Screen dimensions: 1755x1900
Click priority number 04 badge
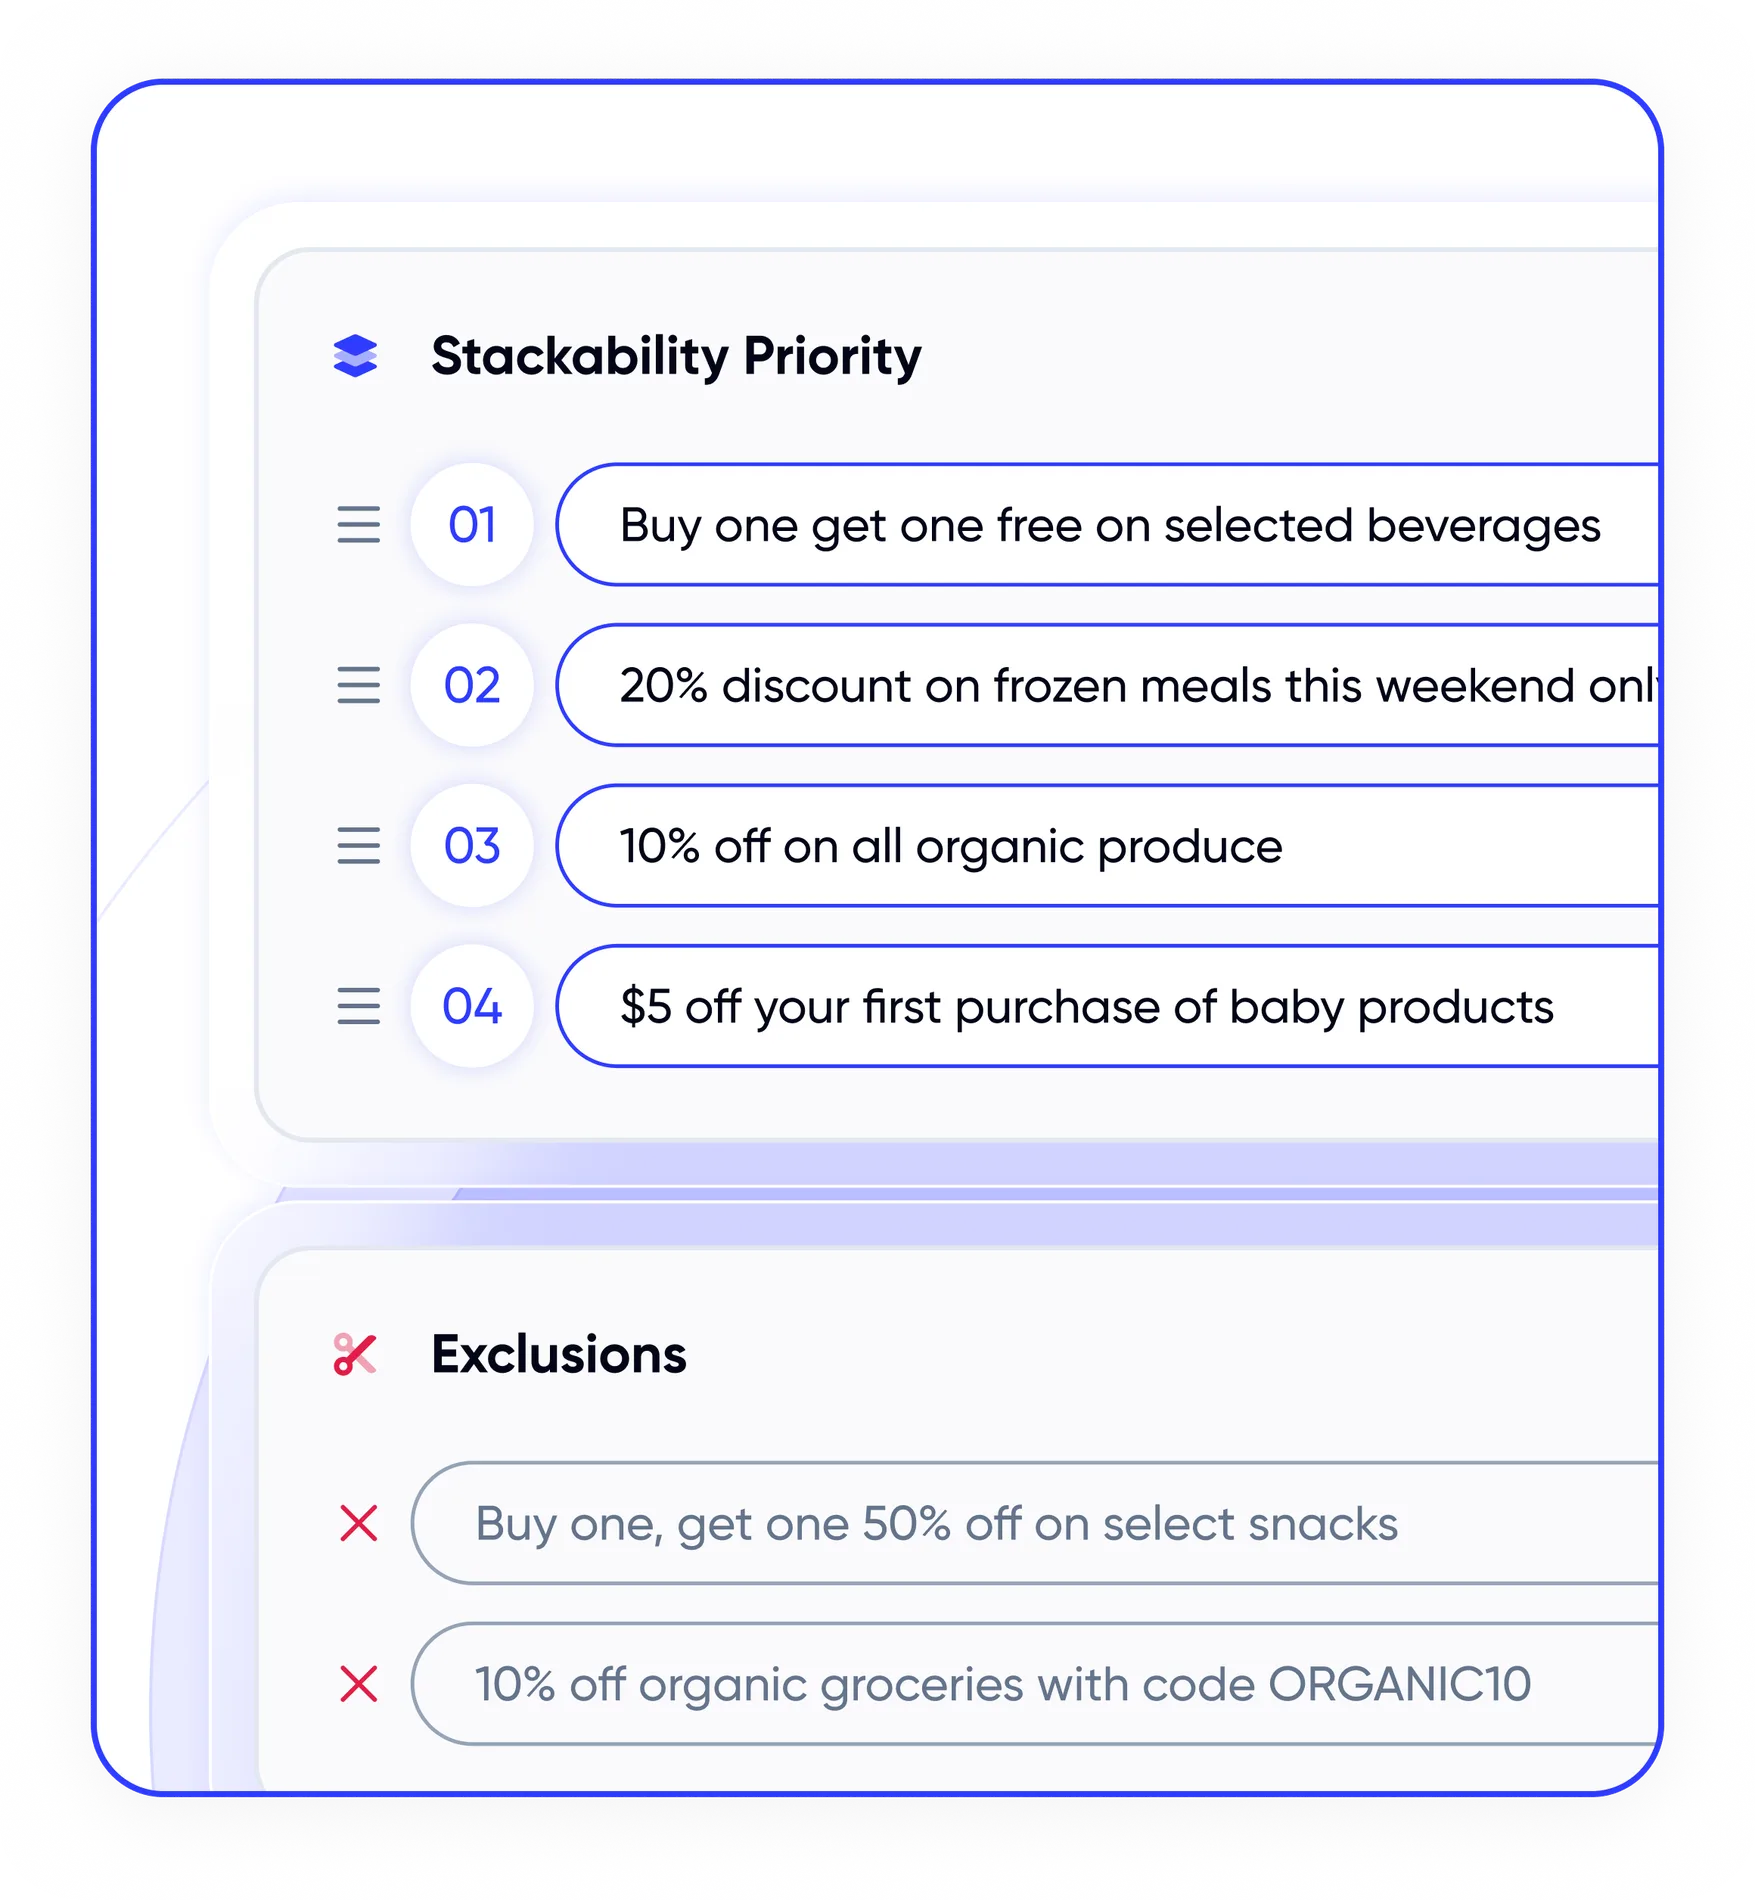(472, 1007)
